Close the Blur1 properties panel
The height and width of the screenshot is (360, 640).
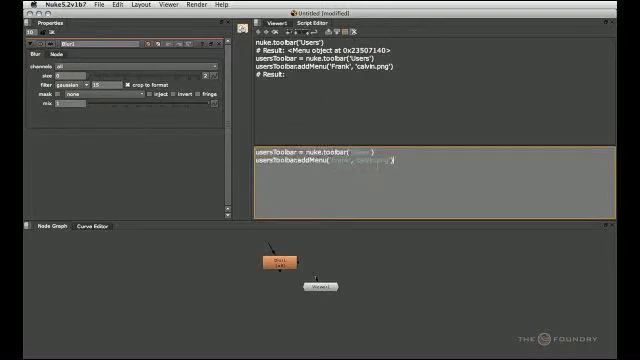click(219, 44)
